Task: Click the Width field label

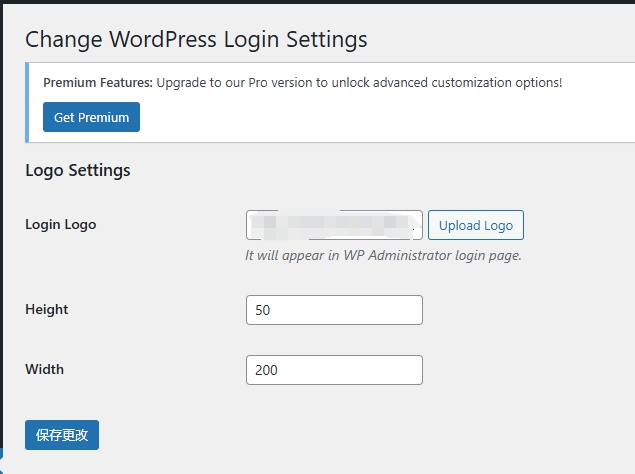Action: (45, 369)
